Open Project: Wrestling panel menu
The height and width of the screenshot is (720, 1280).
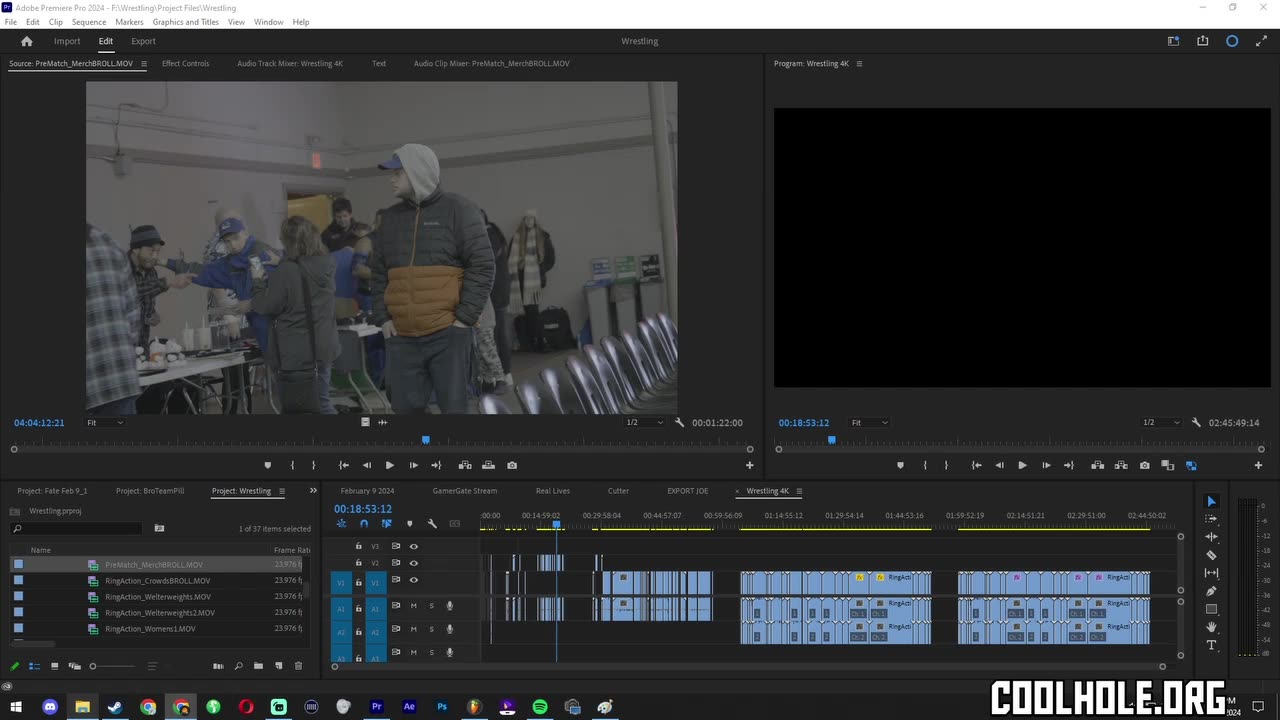(x=282, y=491)
